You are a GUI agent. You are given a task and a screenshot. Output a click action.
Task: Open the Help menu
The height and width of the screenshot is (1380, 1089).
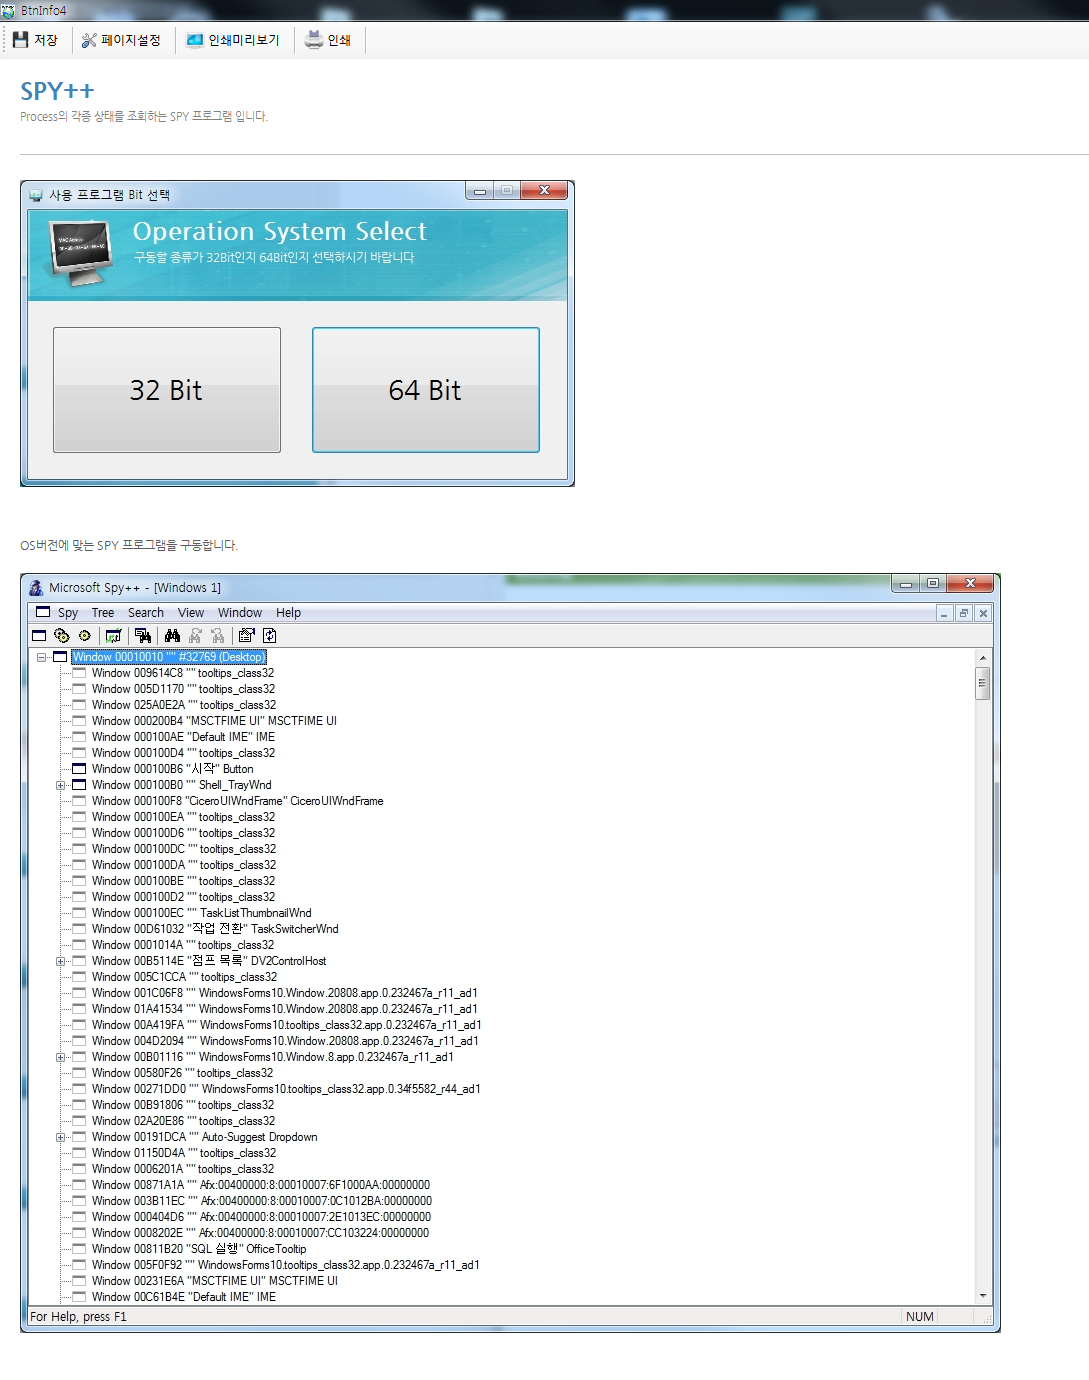point(289,613)
